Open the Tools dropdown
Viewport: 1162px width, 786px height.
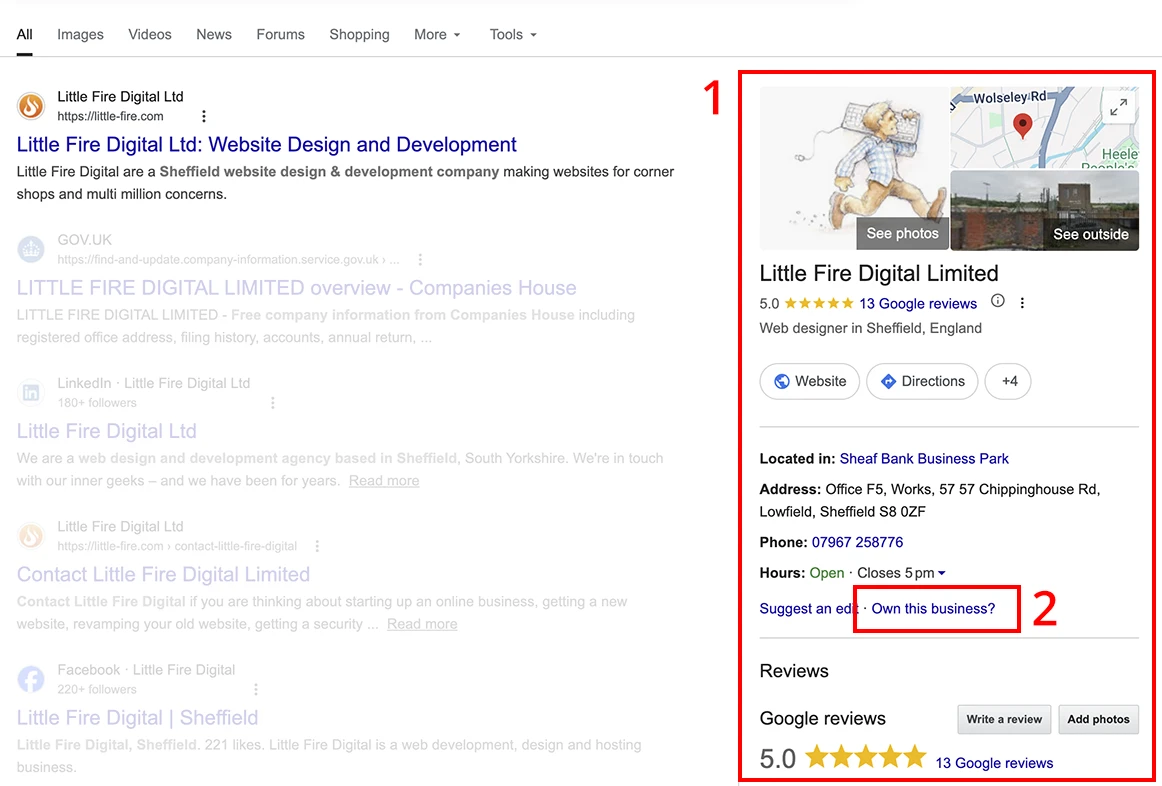pos(513,35)
